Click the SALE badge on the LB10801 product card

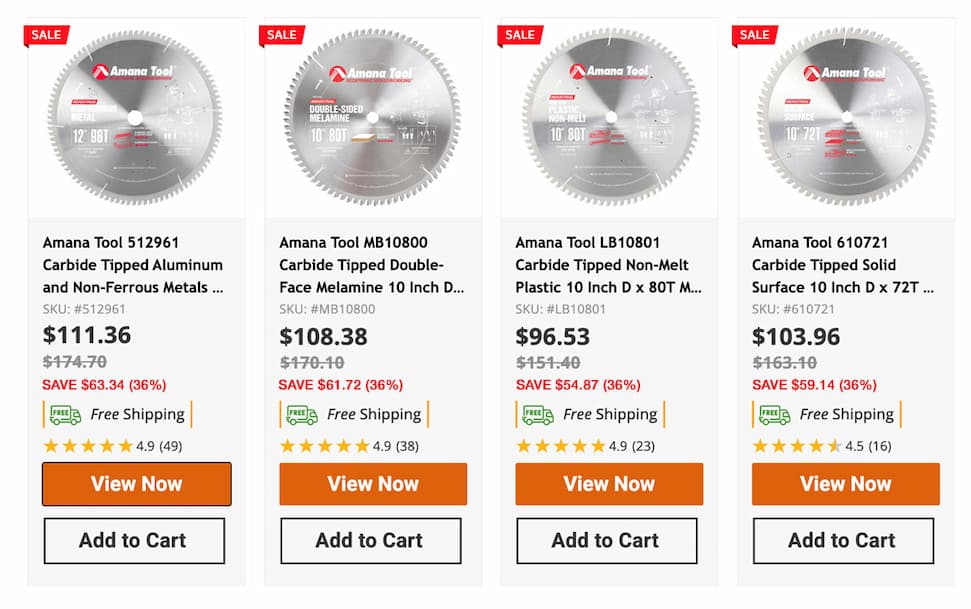pos(518,34)
